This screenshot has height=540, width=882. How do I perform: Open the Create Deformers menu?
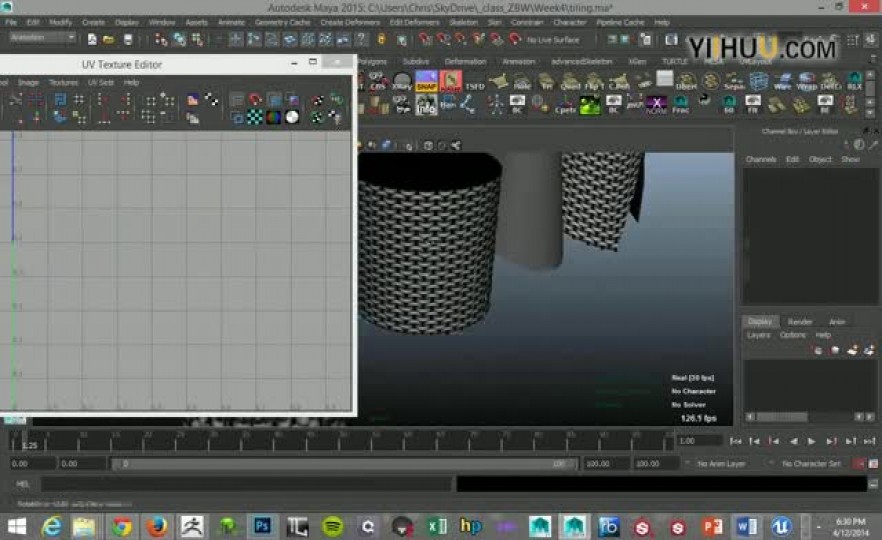pos(350,22)
